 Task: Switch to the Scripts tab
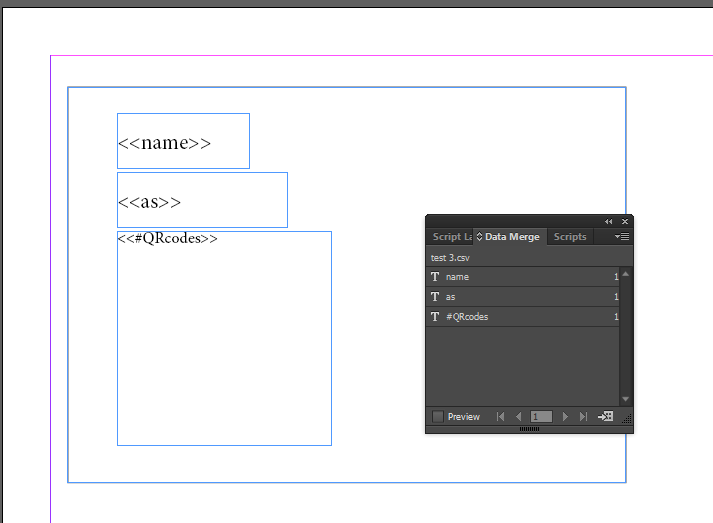click(570, 237)
